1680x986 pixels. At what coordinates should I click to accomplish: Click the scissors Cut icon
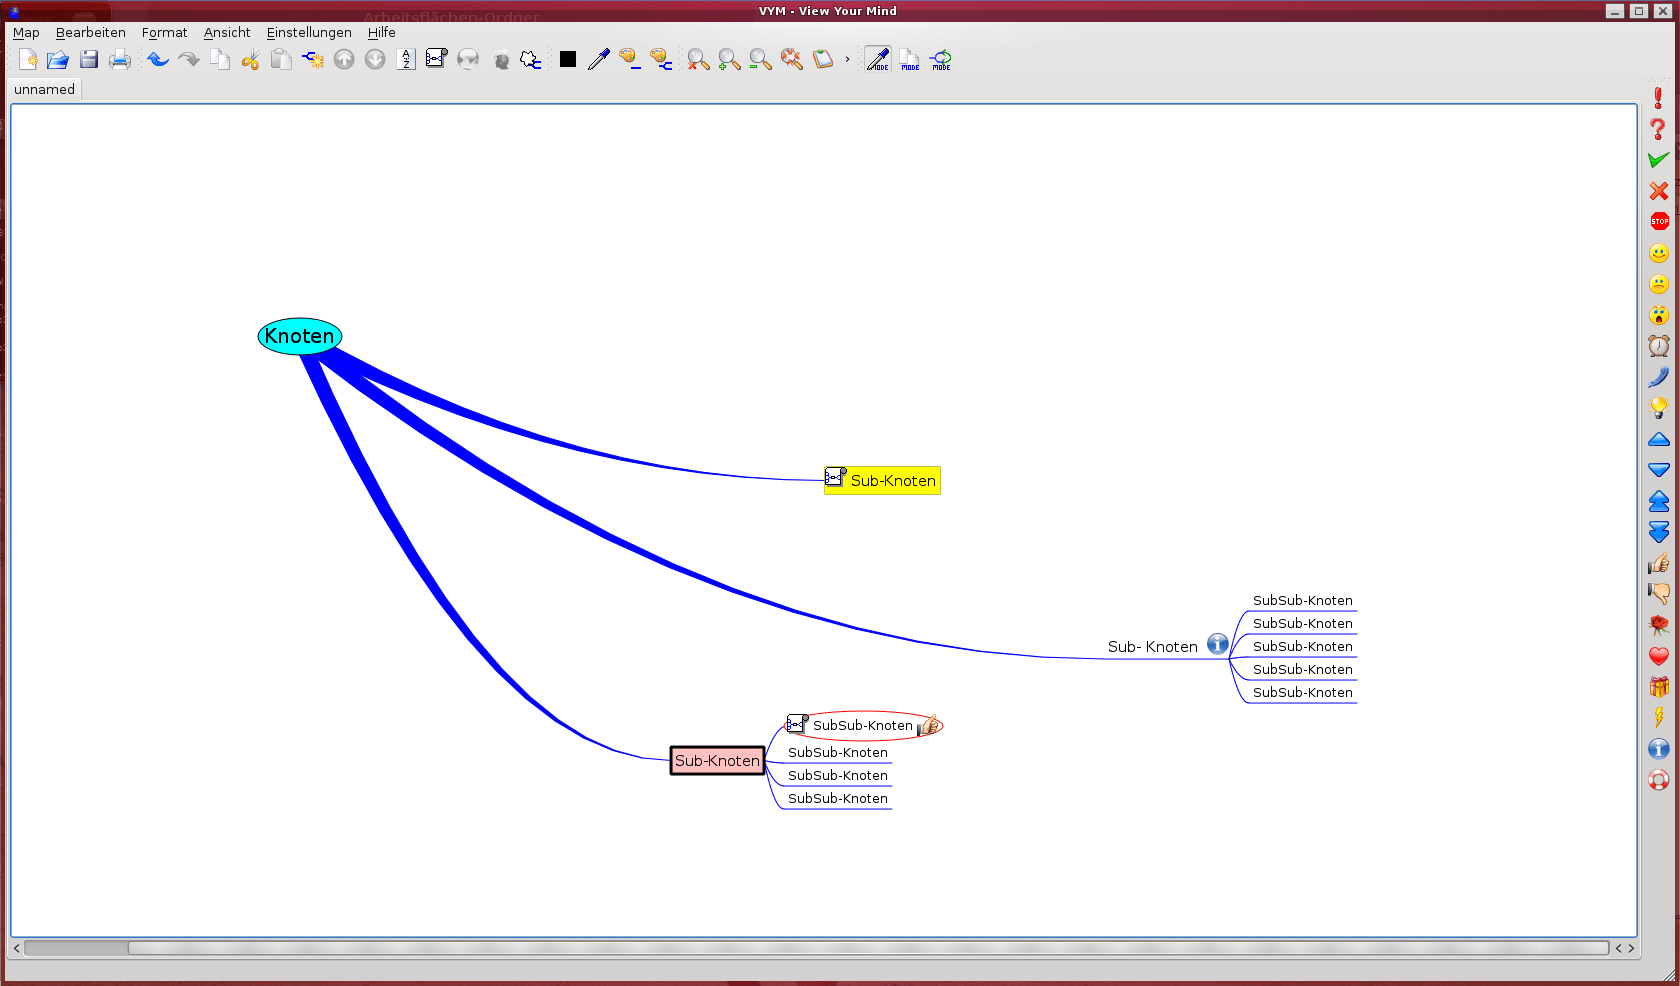coord(250,60)
